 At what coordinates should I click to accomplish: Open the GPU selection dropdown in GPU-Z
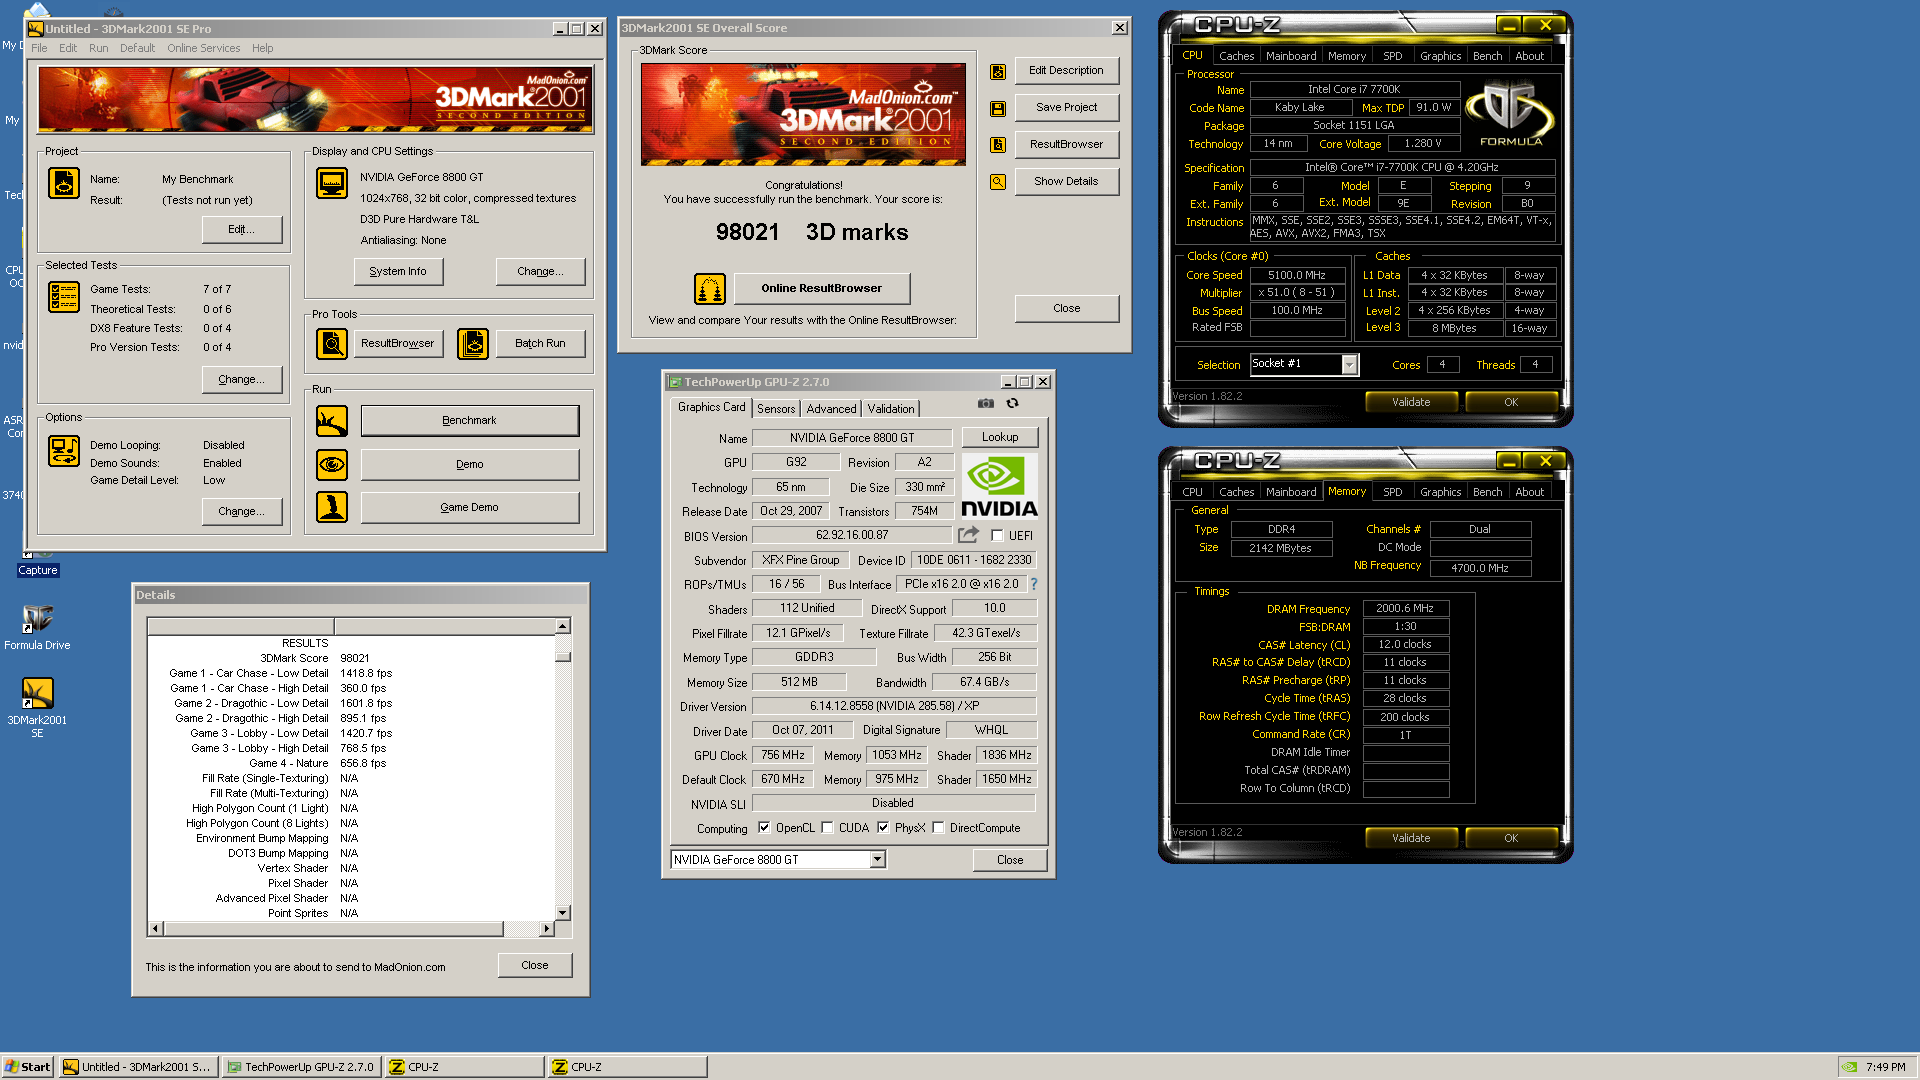coord(877,860)
